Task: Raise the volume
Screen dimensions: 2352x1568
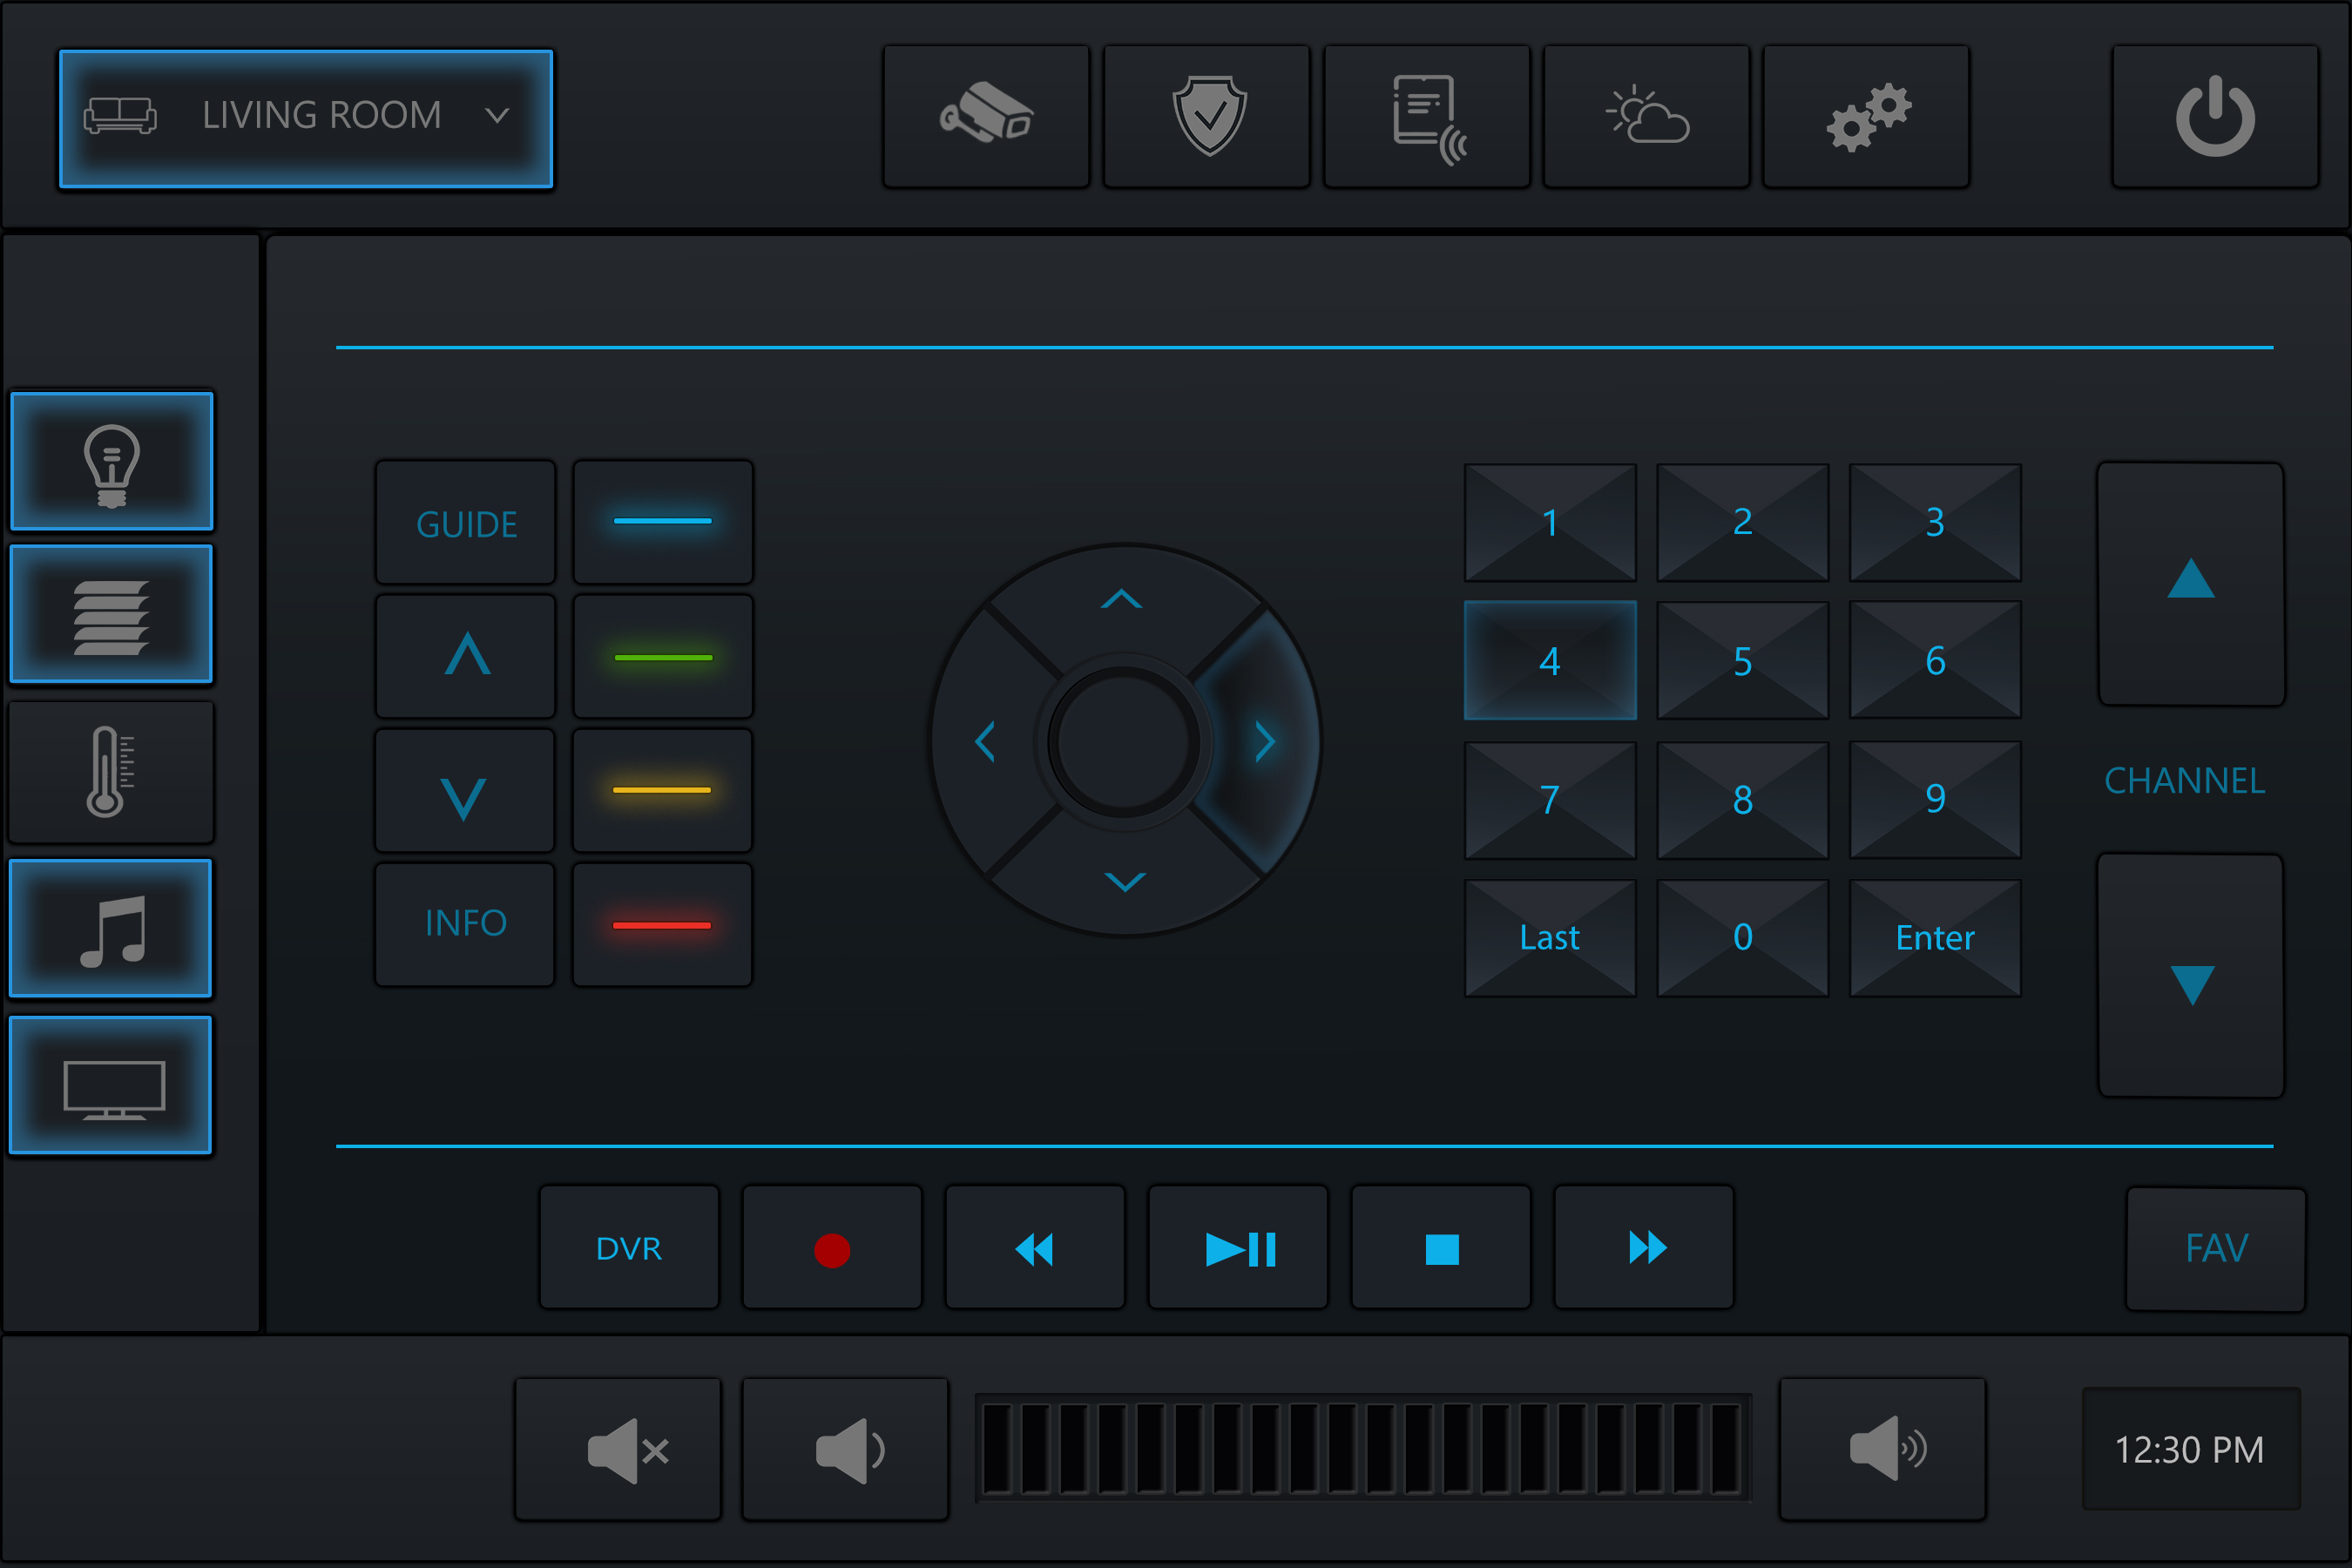Action: pos(1883,1449)
